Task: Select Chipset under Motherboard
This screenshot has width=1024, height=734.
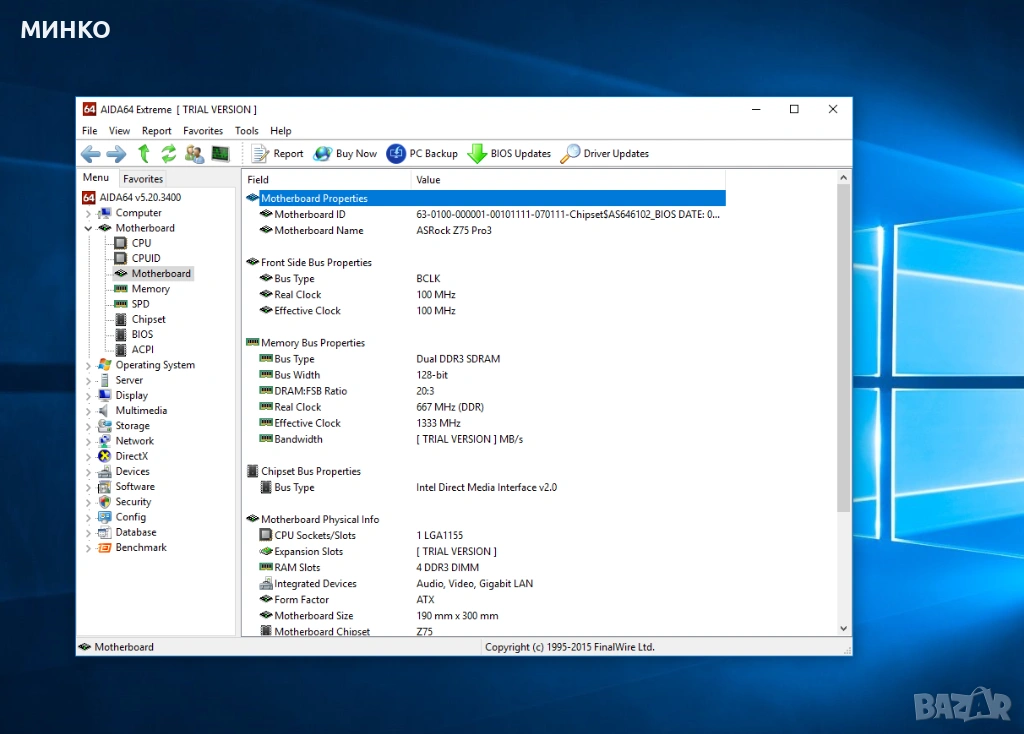Action: click(148, 319)
